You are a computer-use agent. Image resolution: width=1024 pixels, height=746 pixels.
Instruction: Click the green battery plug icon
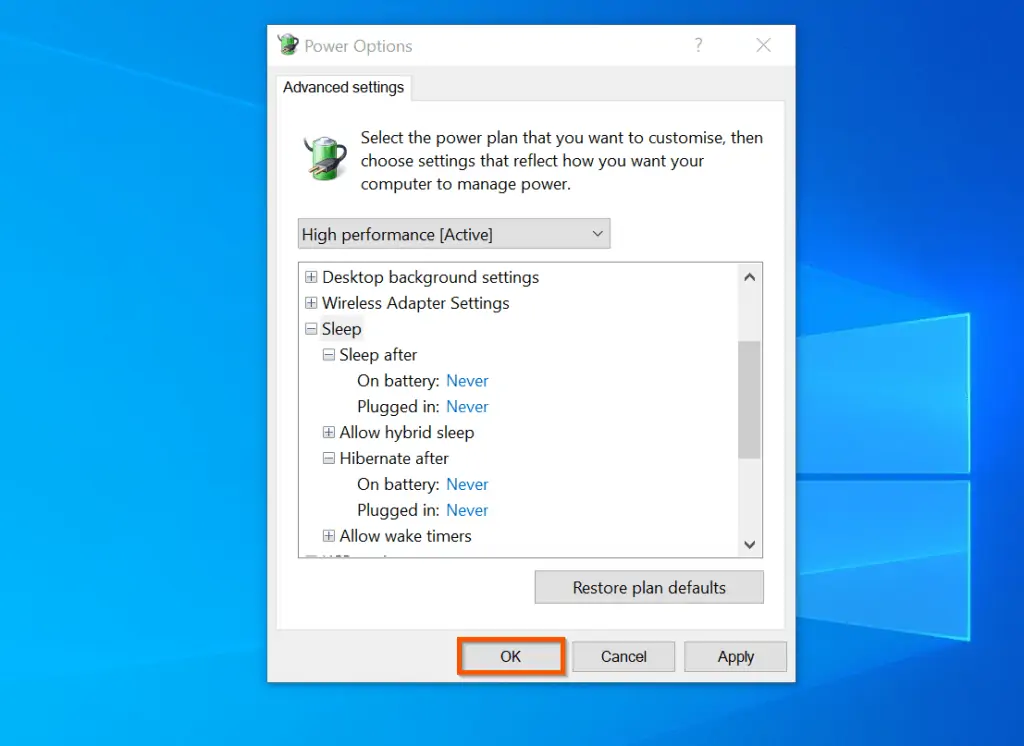pyautogui.click(x=324, y=158)
